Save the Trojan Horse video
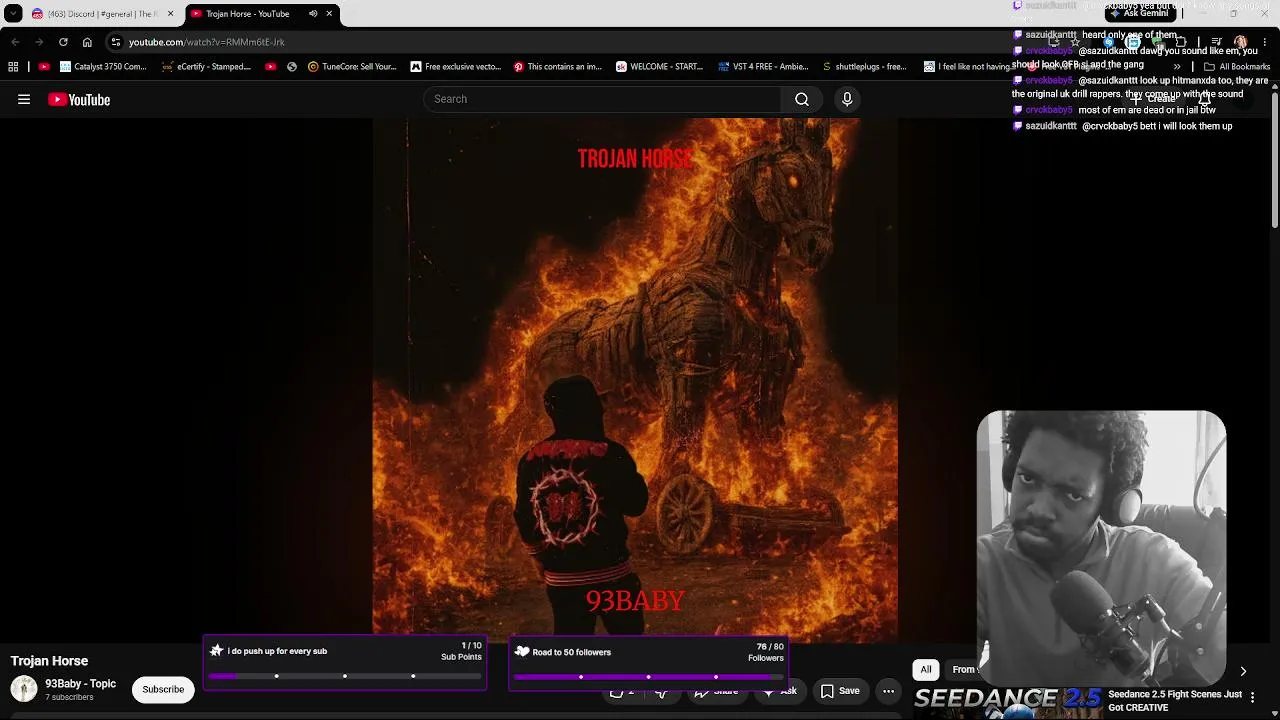Viewport: 1280px width, 720px height. (x=840, y=690)
